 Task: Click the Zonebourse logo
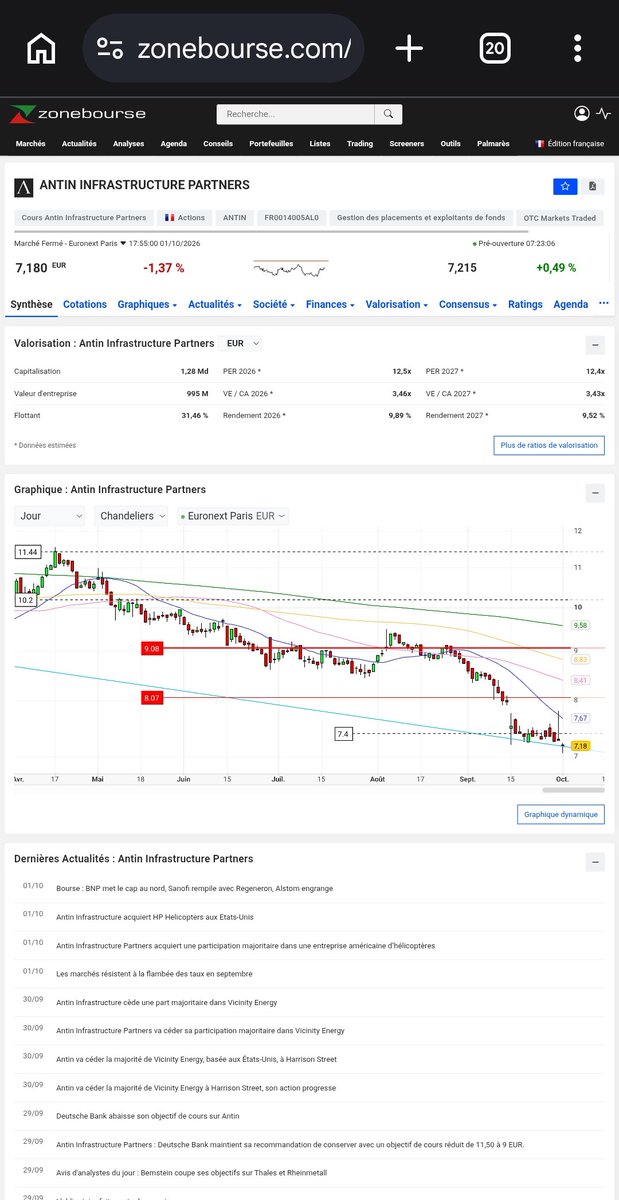pos(78,114)
